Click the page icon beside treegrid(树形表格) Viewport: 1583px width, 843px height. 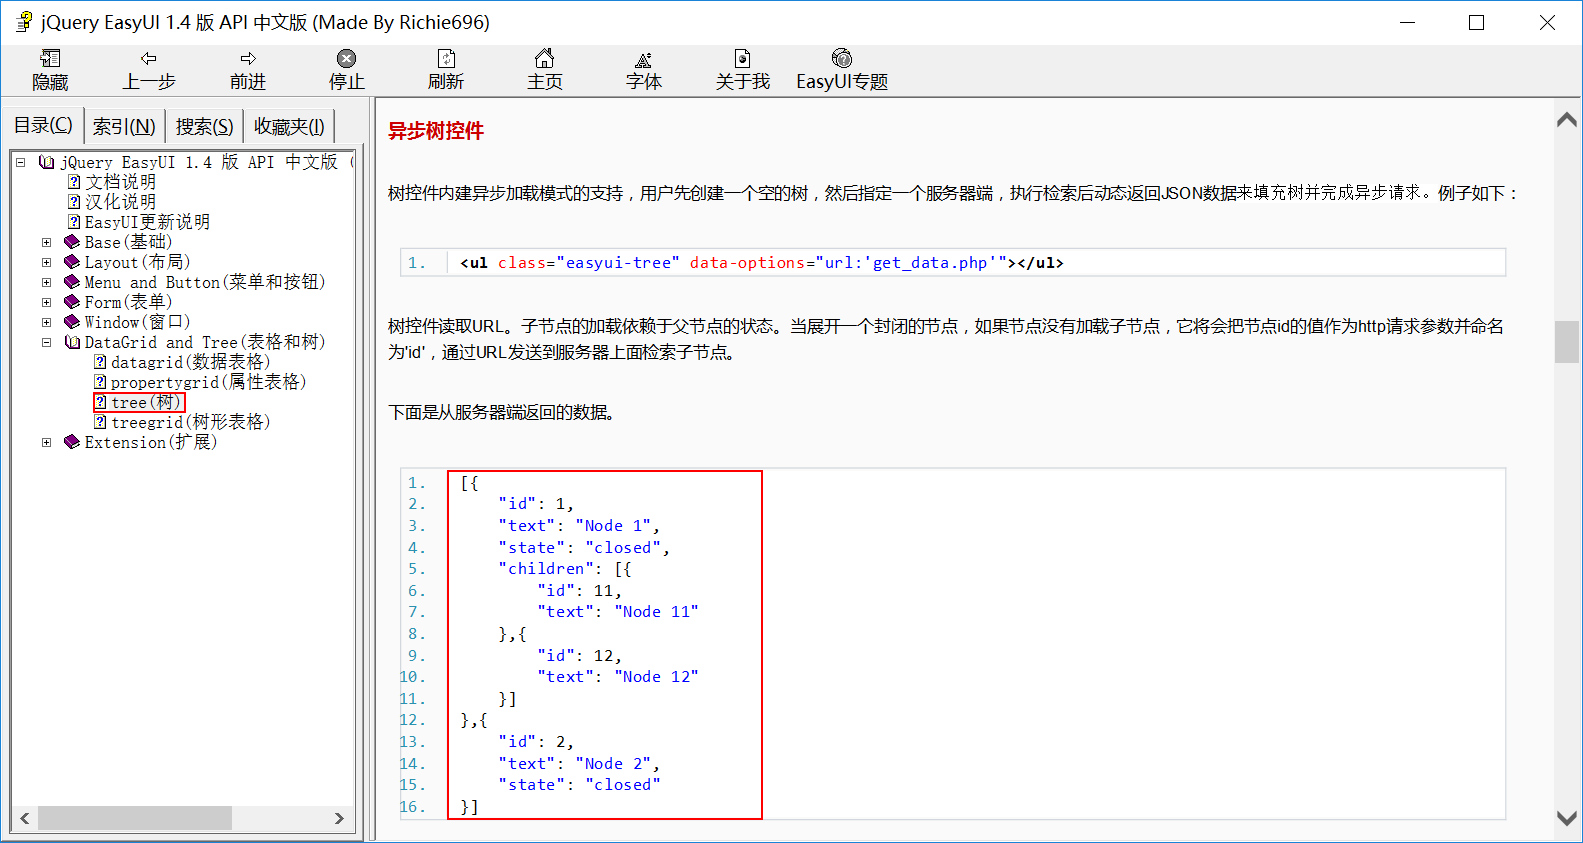(x=100, y=422)
